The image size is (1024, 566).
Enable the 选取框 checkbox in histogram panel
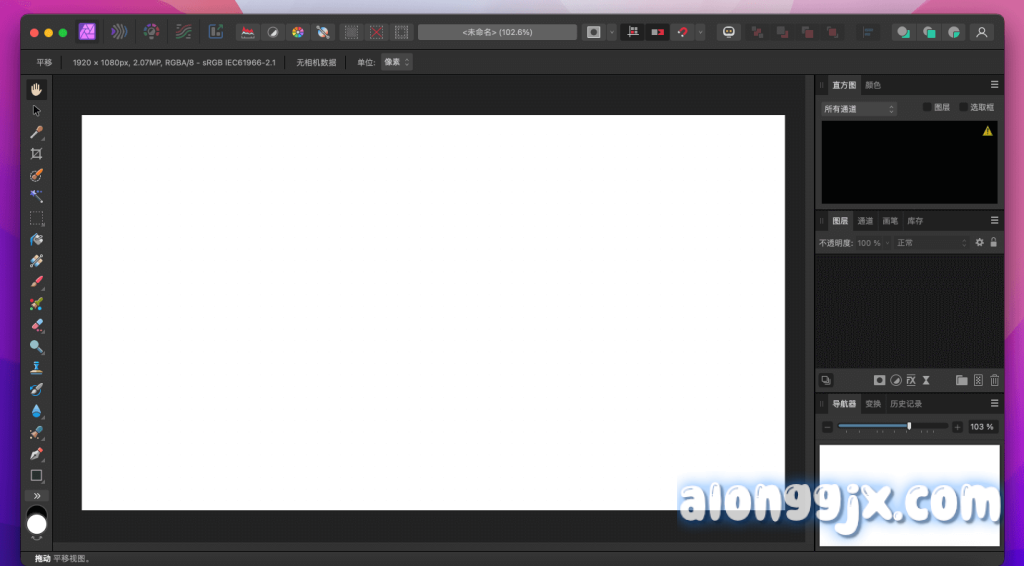click(964, 107)
